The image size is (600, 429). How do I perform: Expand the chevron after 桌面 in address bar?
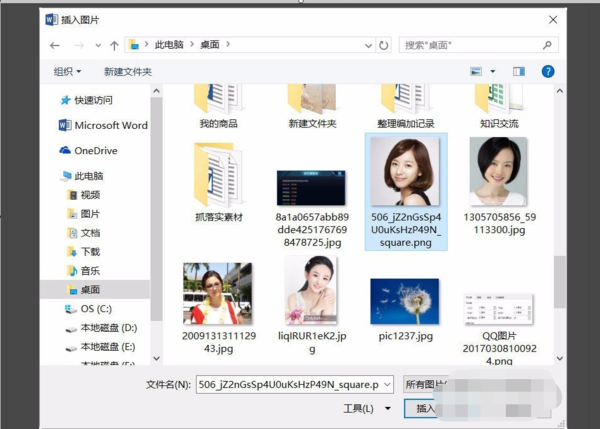228,44
